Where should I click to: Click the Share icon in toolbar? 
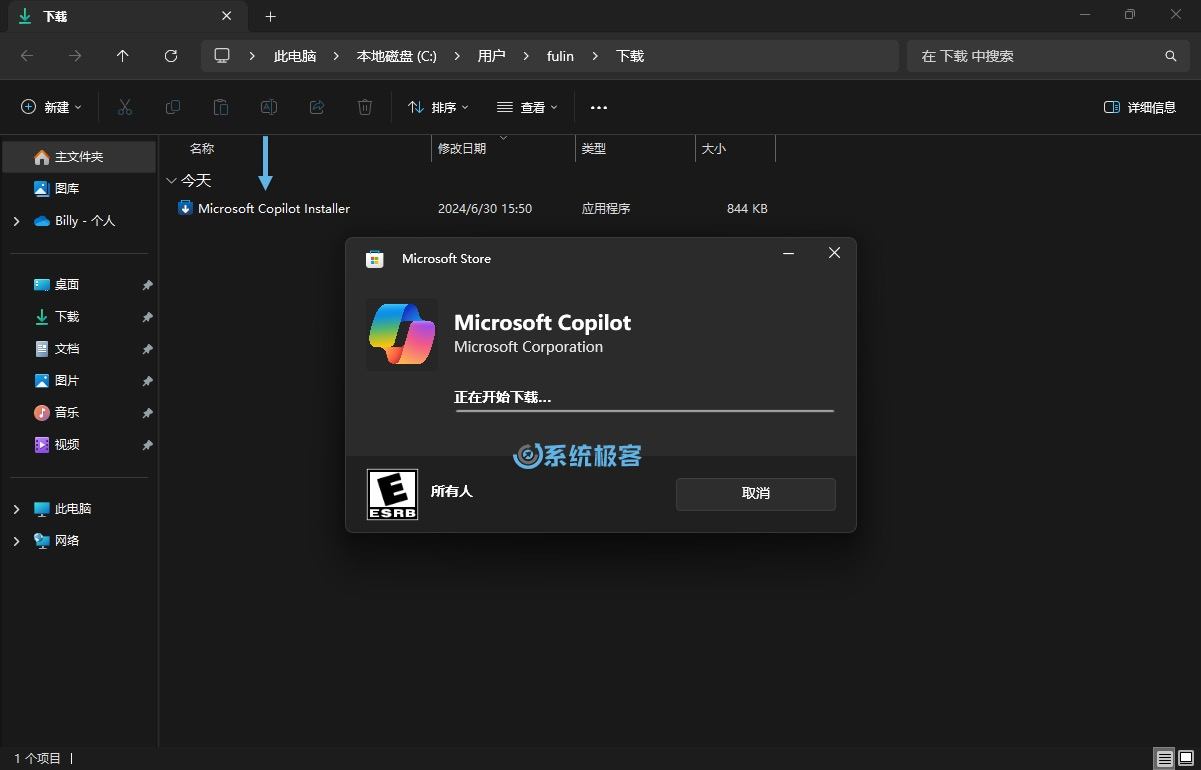[317, 107]
